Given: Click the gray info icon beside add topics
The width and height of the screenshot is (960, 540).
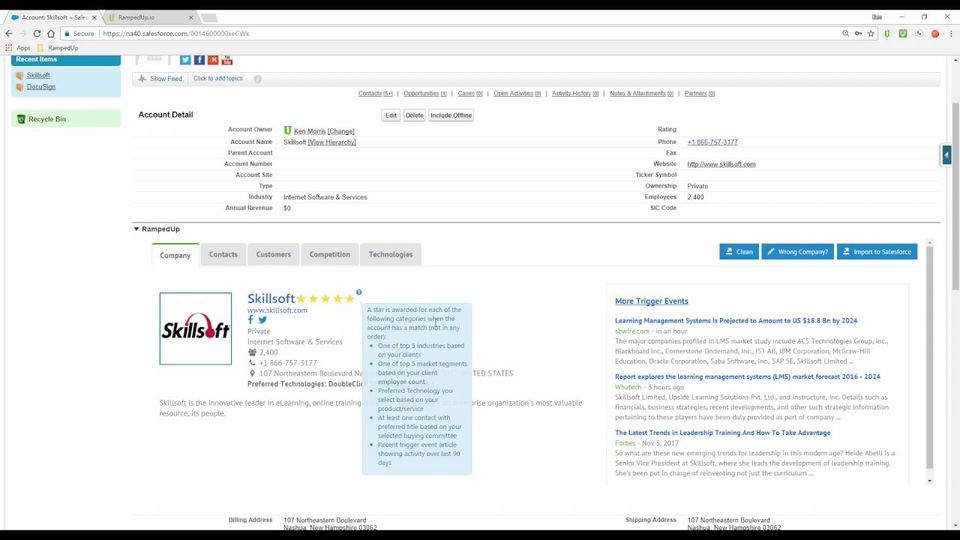Looking at the screenshot, I should pyautogui.click(x=258, y=79).
